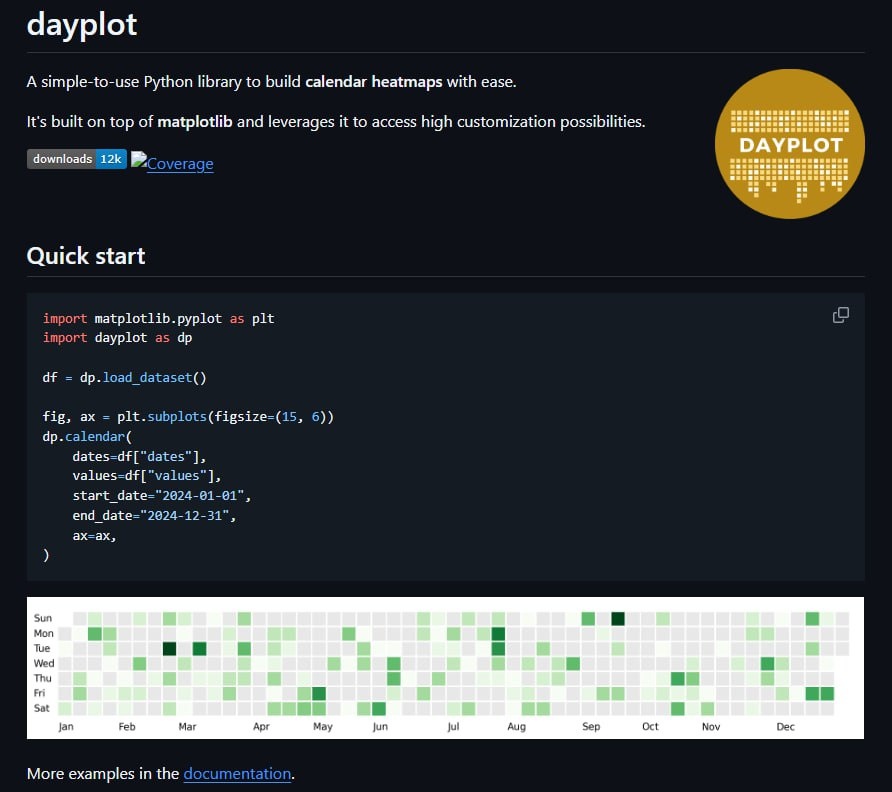The width and height of the screenshot is (892, 792).
Task: Click the 'Oct' month label on the heatmap
Action: coord(650,726)
